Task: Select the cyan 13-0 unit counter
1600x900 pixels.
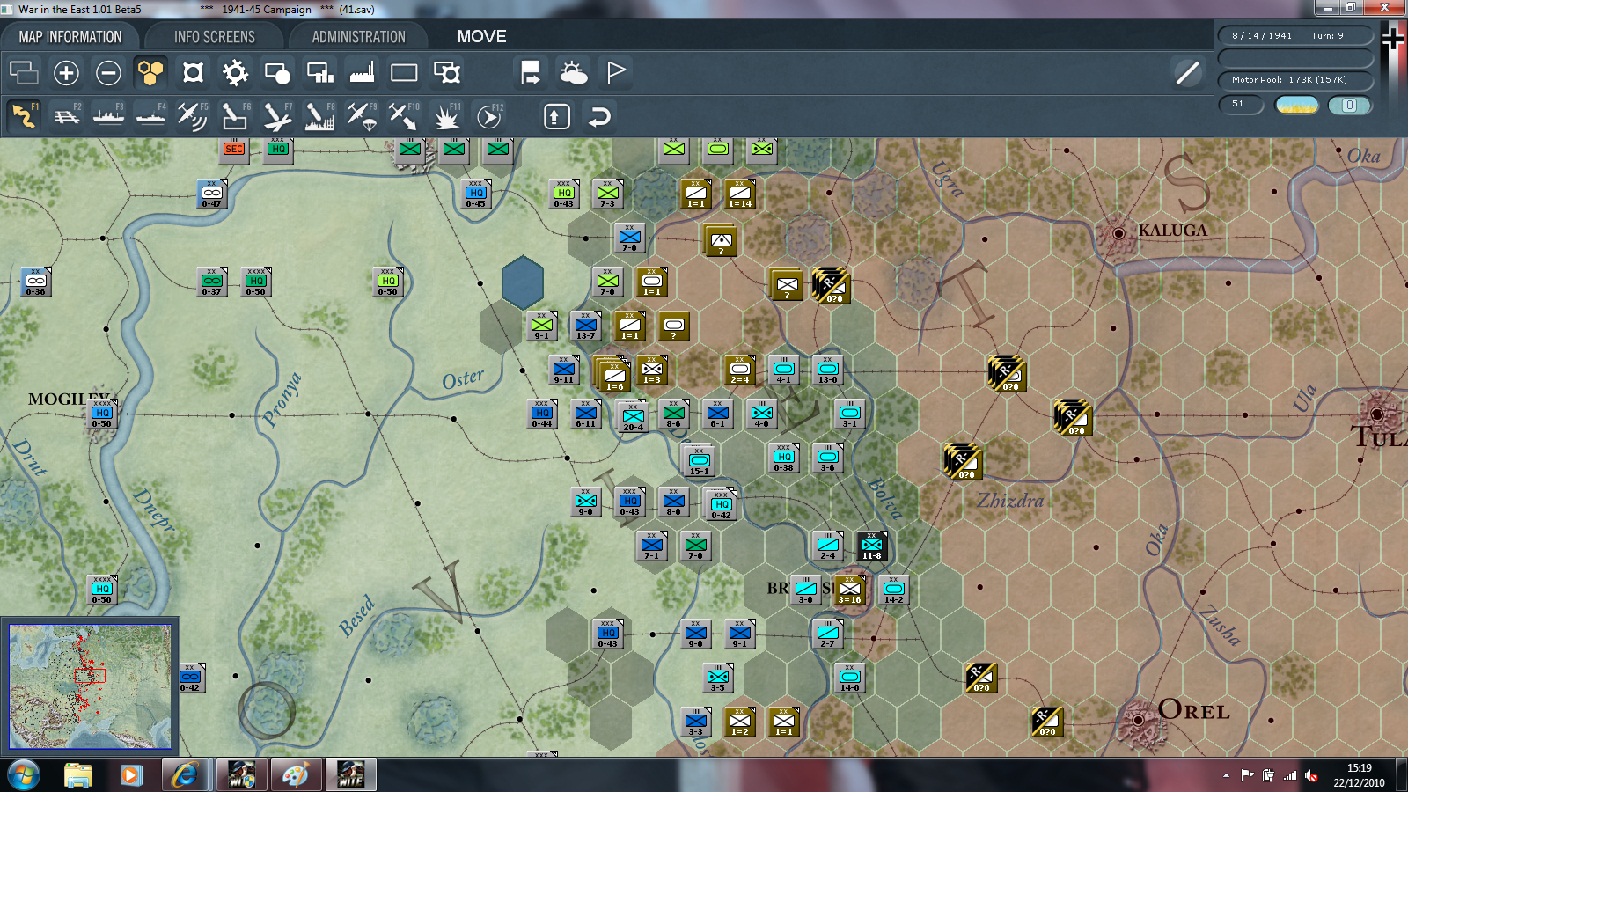Action: (x=828, y=370)
